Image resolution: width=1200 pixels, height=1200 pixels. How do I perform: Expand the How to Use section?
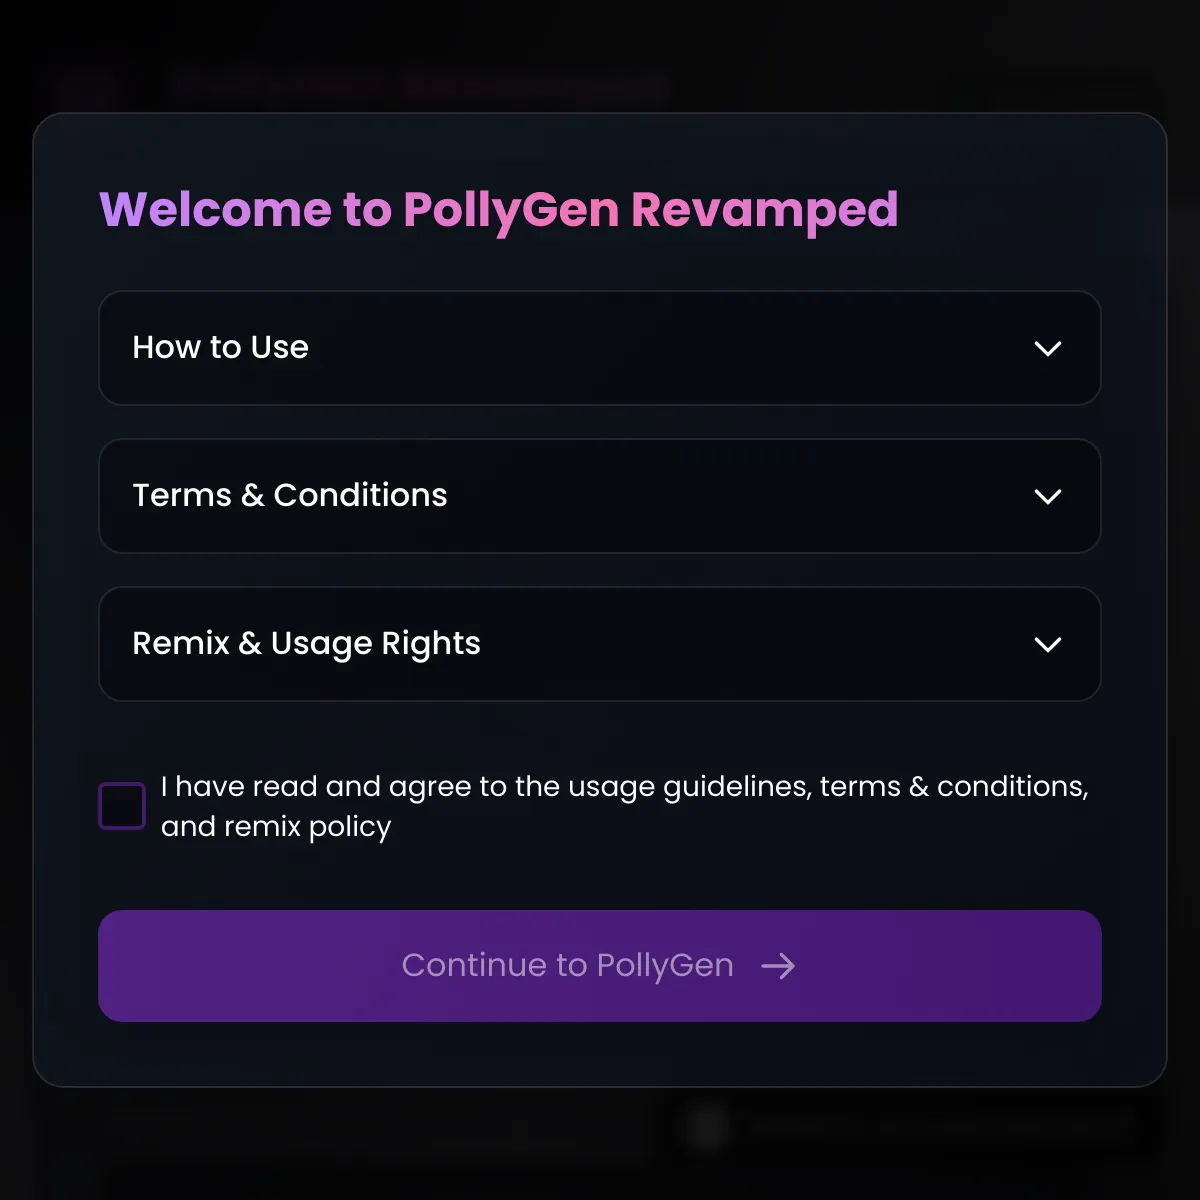tap(600, 348)
